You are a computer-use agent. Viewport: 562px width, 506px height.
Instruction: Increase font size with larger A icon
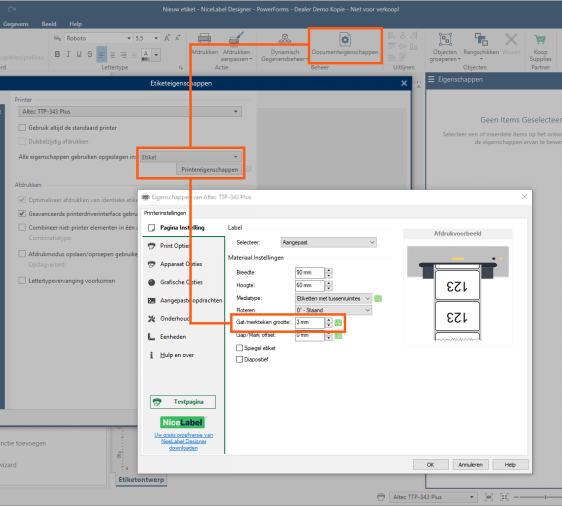(x=167, y=38)
